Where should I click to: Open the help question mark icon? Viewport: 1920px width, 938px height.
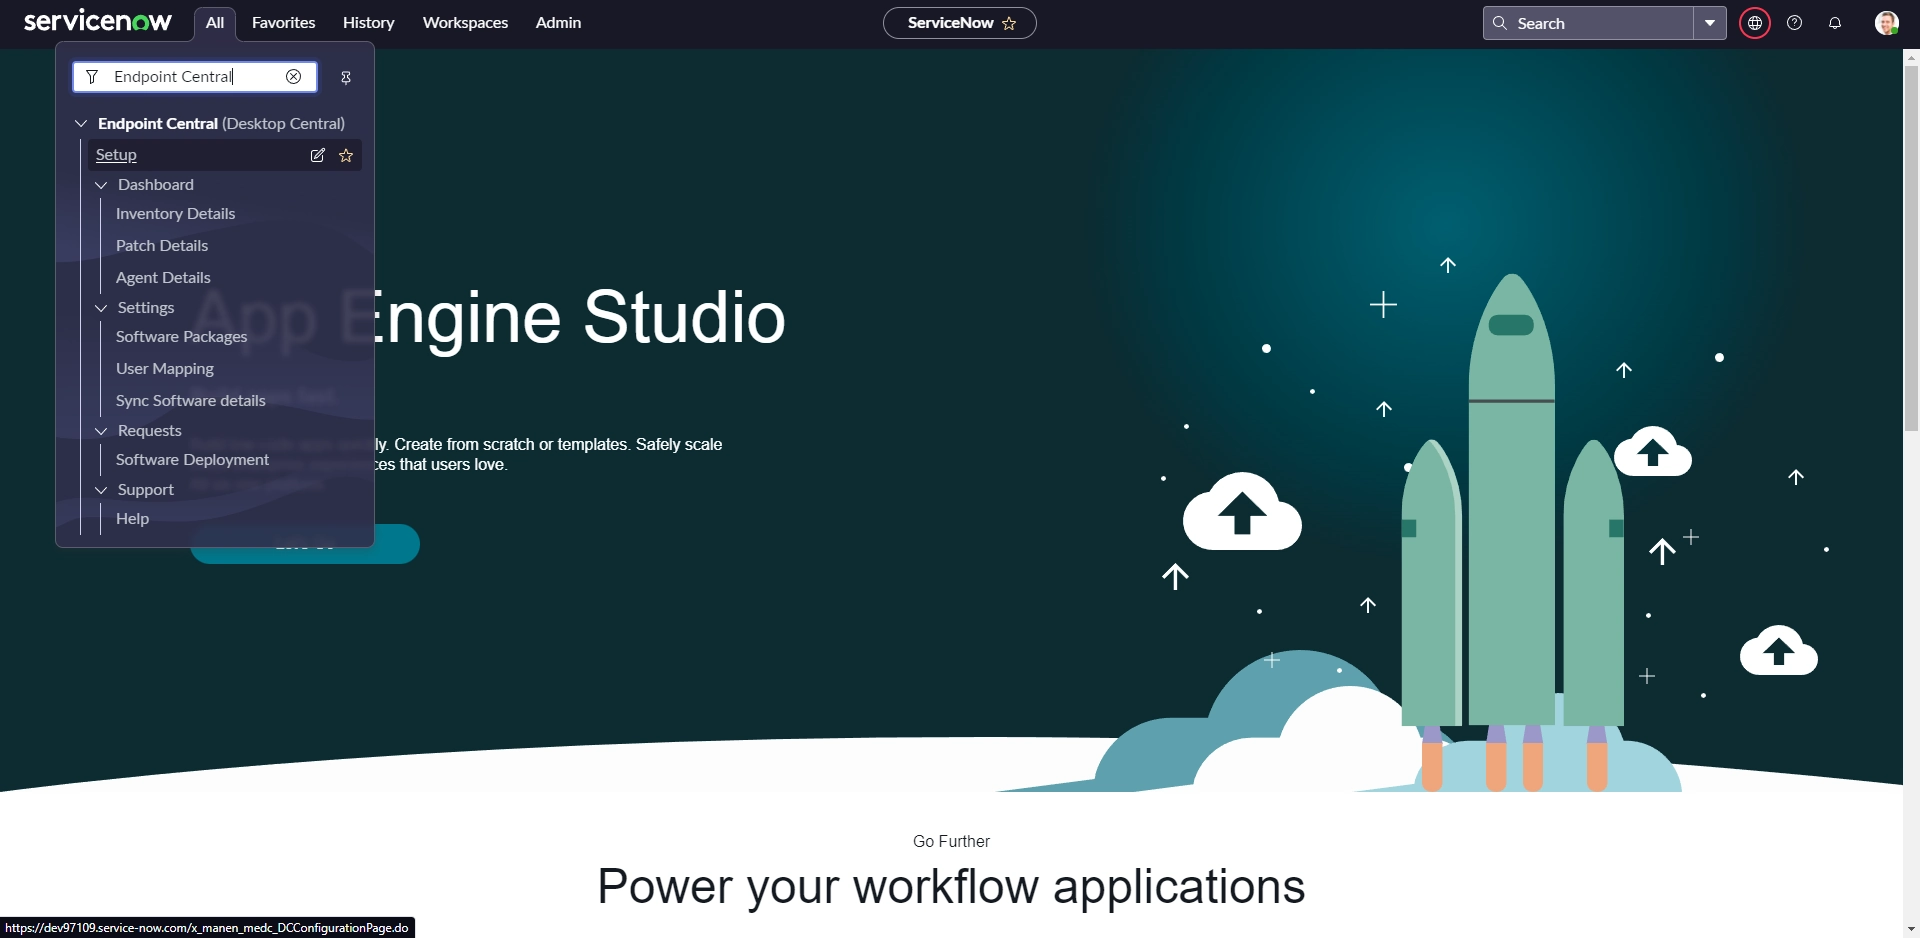[x=1794, y=23]
